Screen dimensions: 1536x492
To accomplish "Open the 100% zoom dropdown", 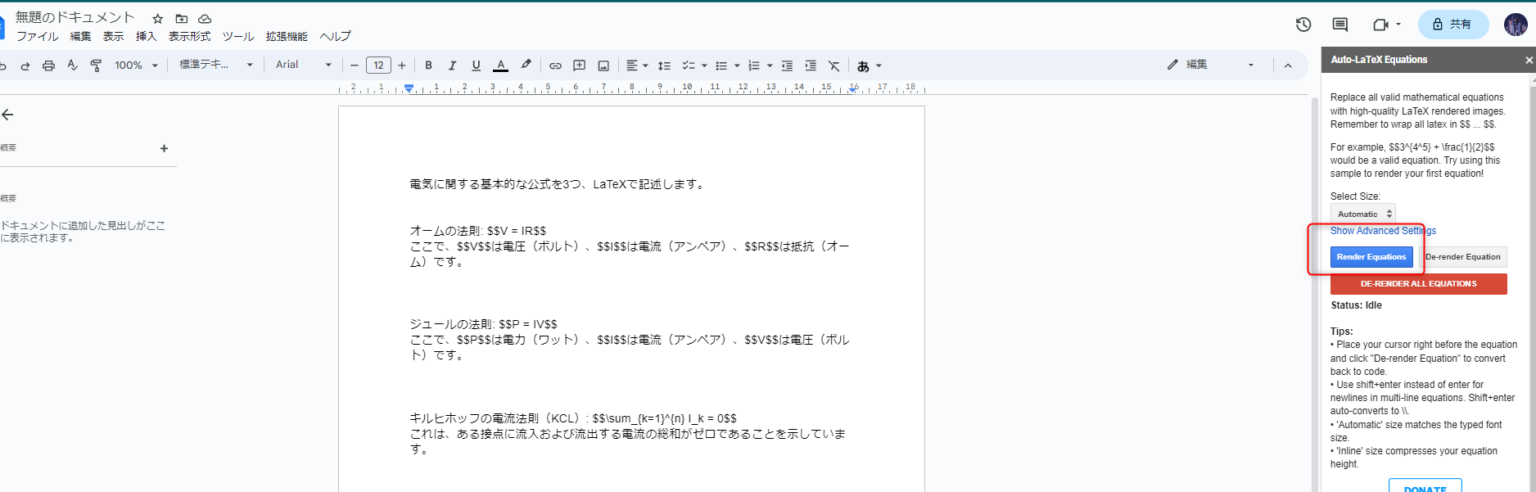I will (135, 66).
